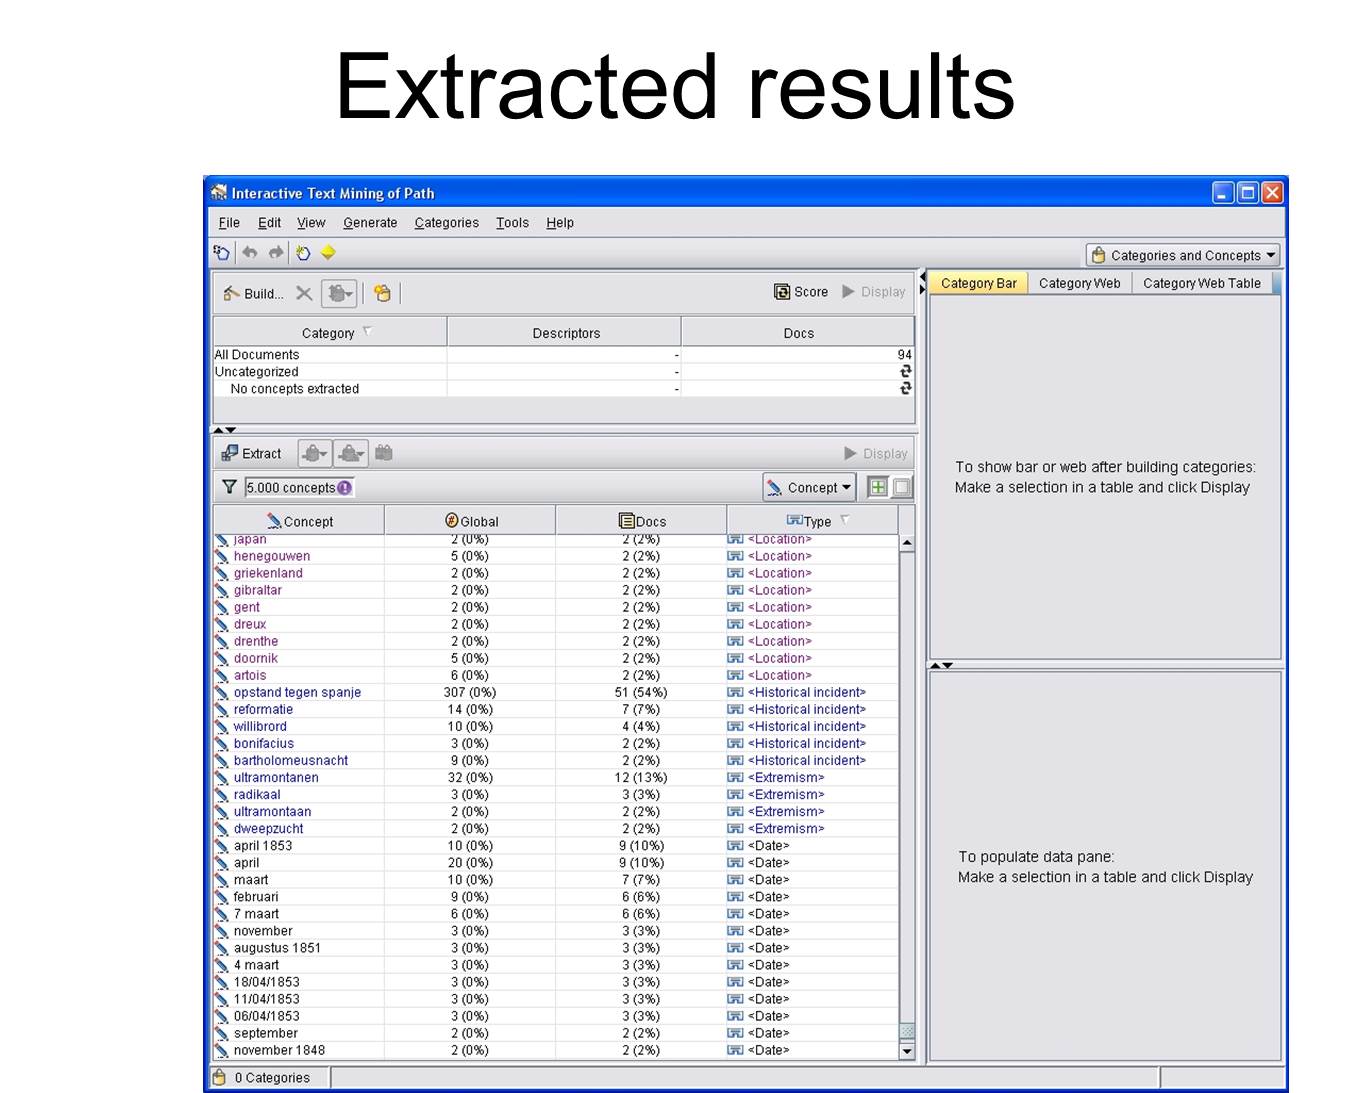The image size is (1350, 1093).
Task: Open the File menu
Action: point(229,223)
